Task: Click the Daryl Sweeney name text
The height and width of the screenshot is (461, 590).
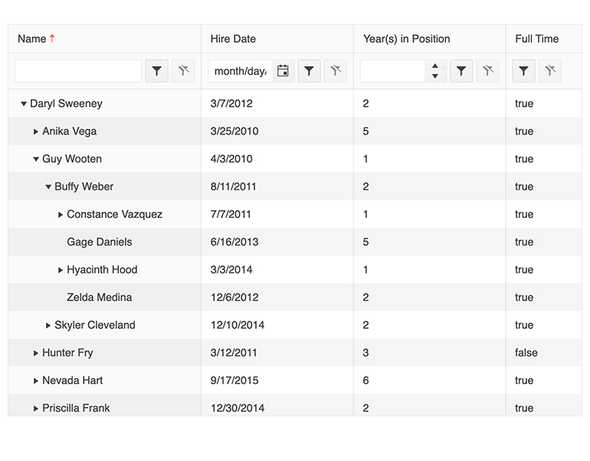Action: tap(66, 103)
